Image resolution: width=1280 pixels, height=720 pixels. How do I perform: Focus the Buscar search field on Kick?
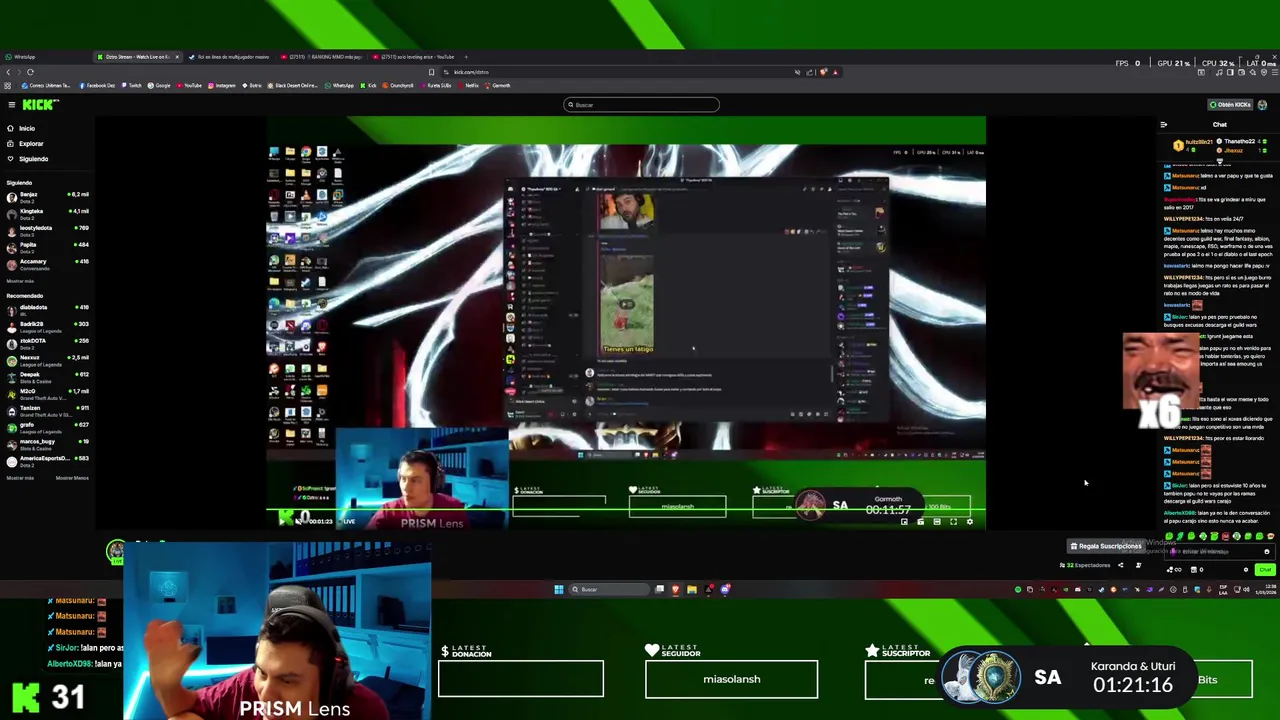click(x=641, y=105)
